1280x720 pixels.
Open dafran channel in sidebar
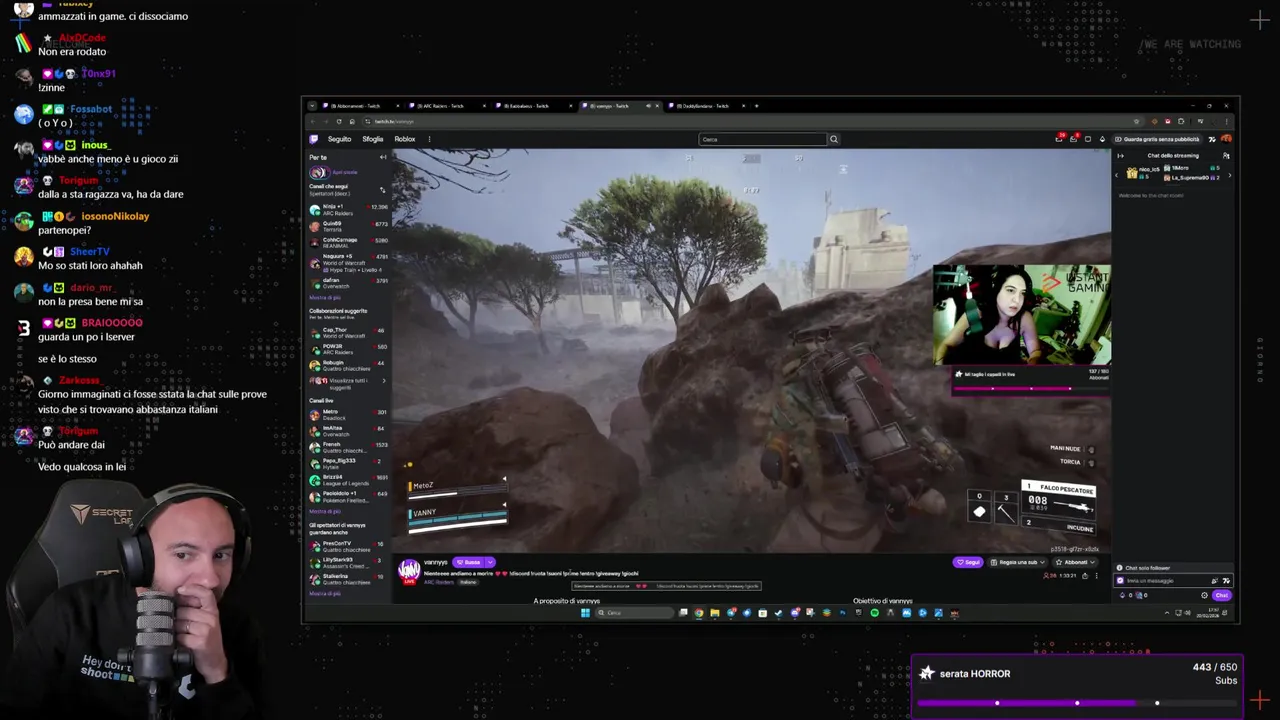(348, 283)
